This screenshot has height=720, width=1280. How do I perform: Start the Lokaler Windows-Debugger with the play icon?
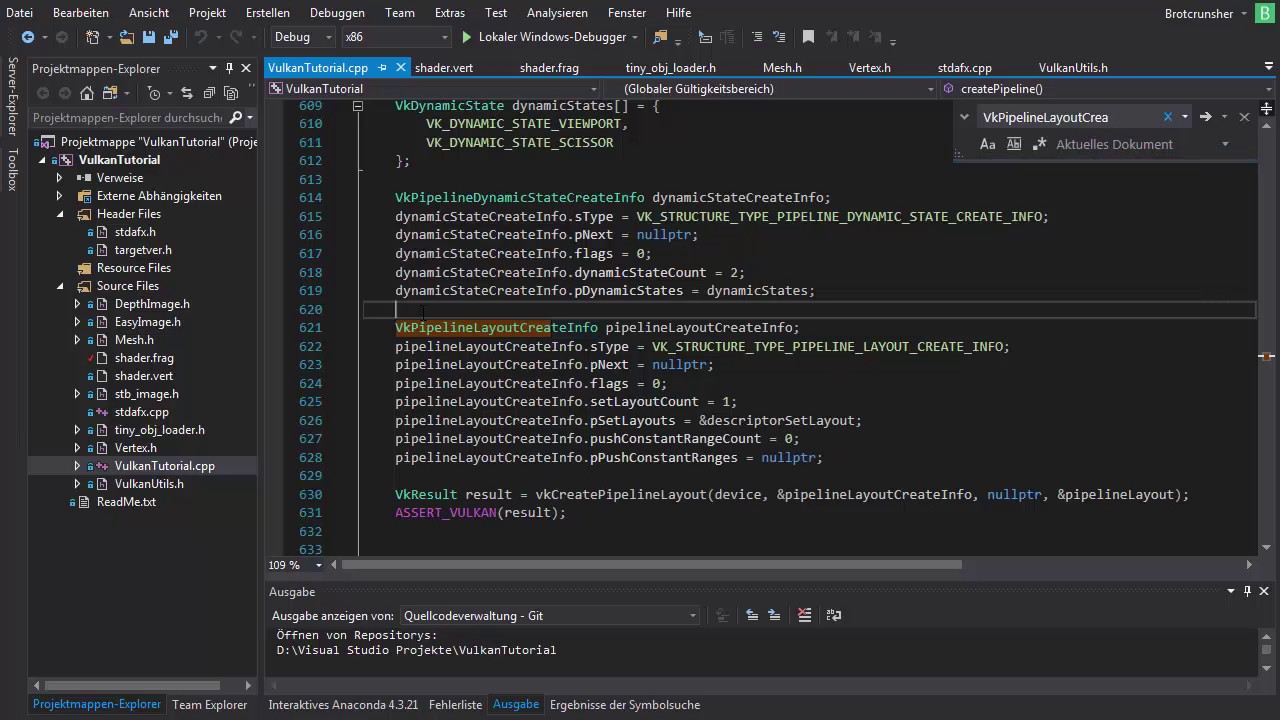point(466,37)
